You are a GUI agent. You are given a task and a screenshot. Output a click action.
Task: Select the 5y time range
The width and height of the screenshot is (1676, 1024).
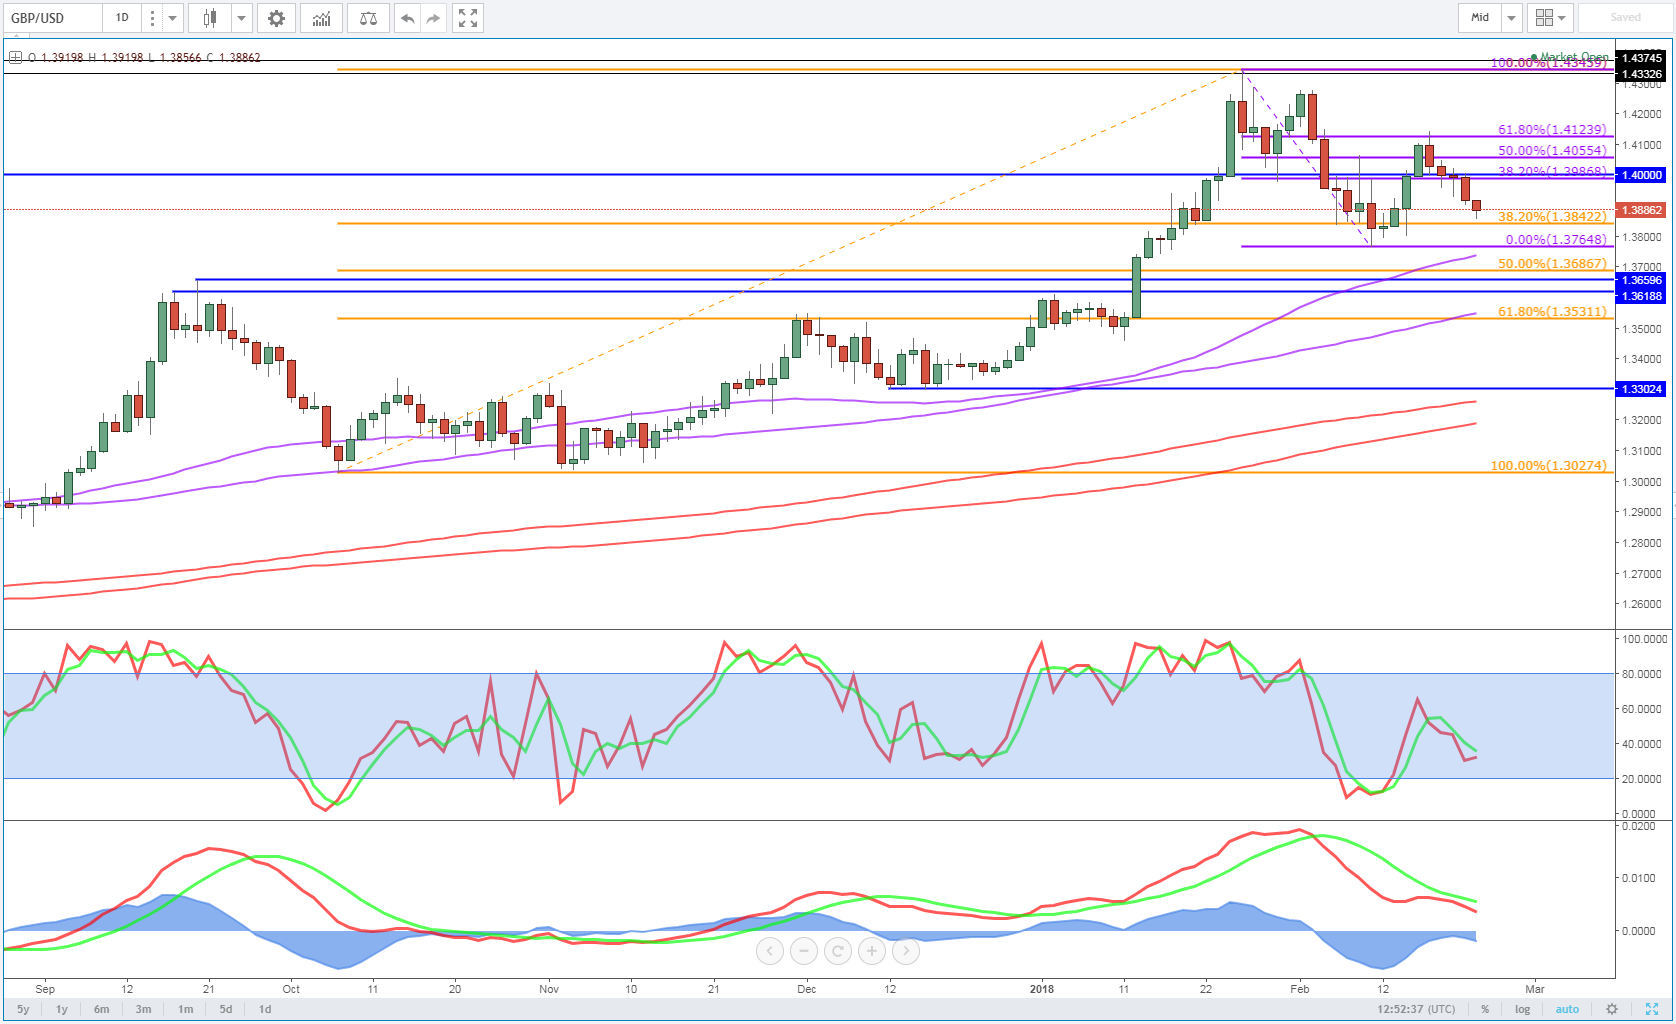23,1009
